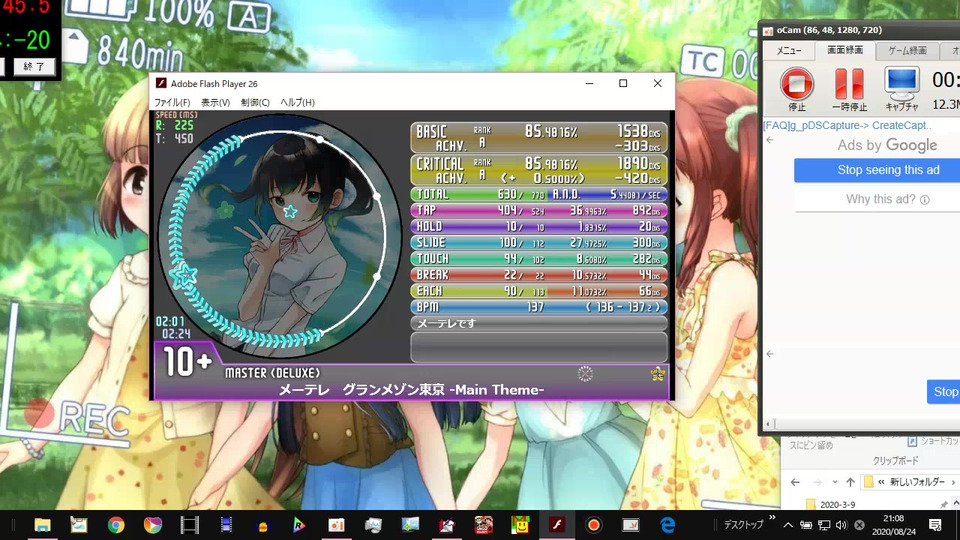Viewport: 960px width, 540px height.
Task: Click the oCam capture (キャプチャ) monitor icon
Action: tap(901, 84)
